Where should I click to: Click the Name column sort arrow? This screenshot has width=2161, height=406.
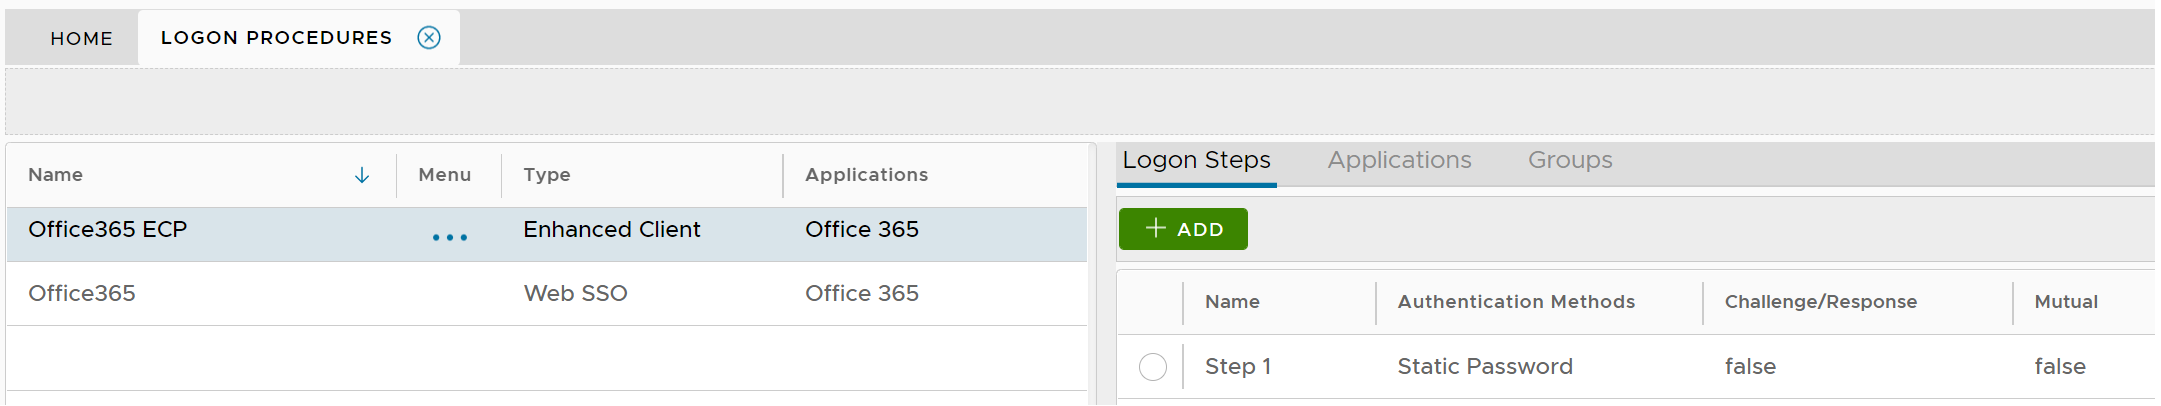point(362,176)
